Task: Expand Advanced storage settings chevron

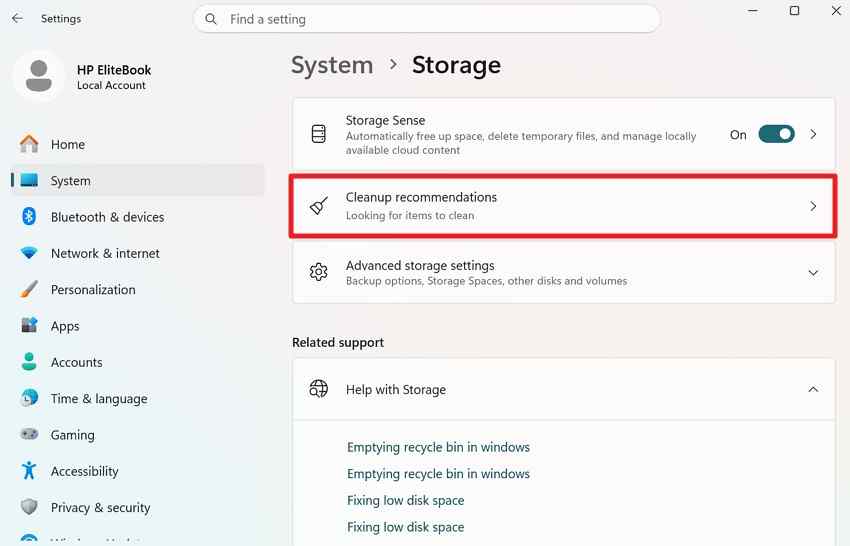Action: pos(813,273)
